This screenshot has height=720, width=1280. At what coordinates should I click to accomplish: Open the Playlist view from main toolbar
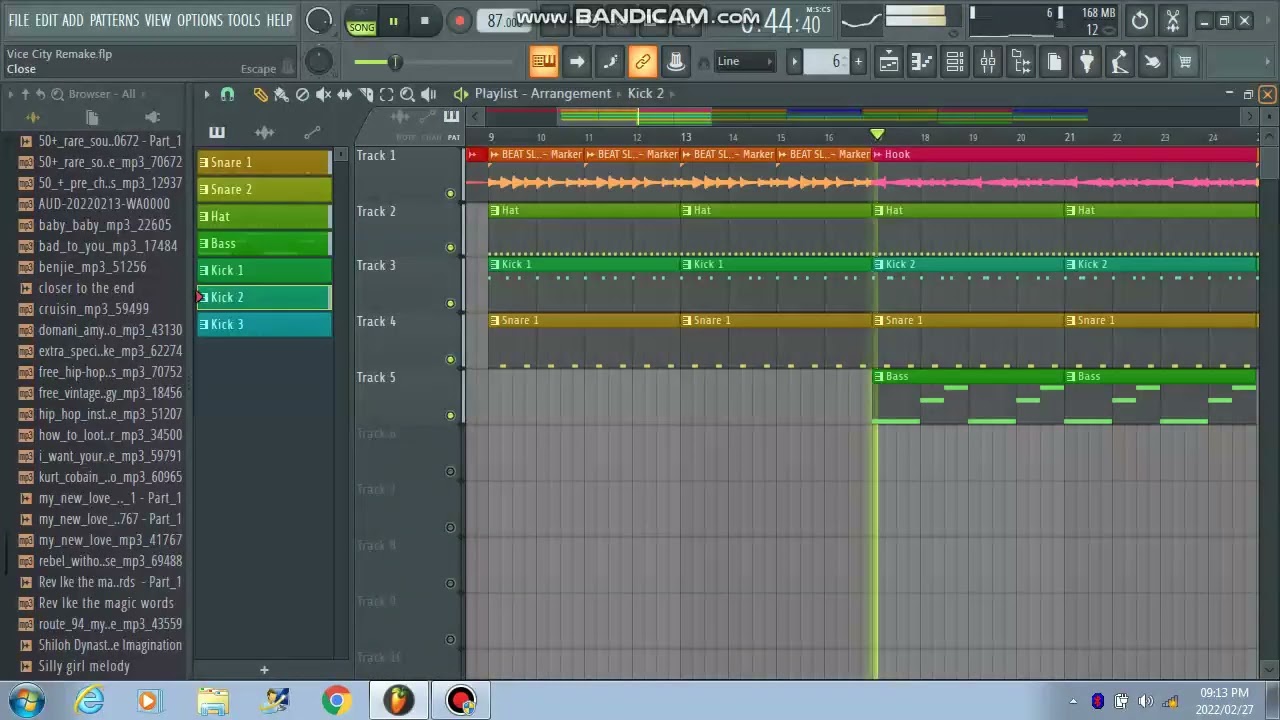tap(889, 62)
